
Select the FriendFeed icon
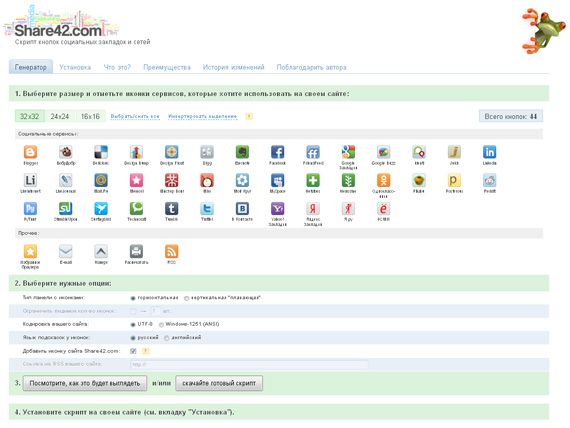point(313,152)
